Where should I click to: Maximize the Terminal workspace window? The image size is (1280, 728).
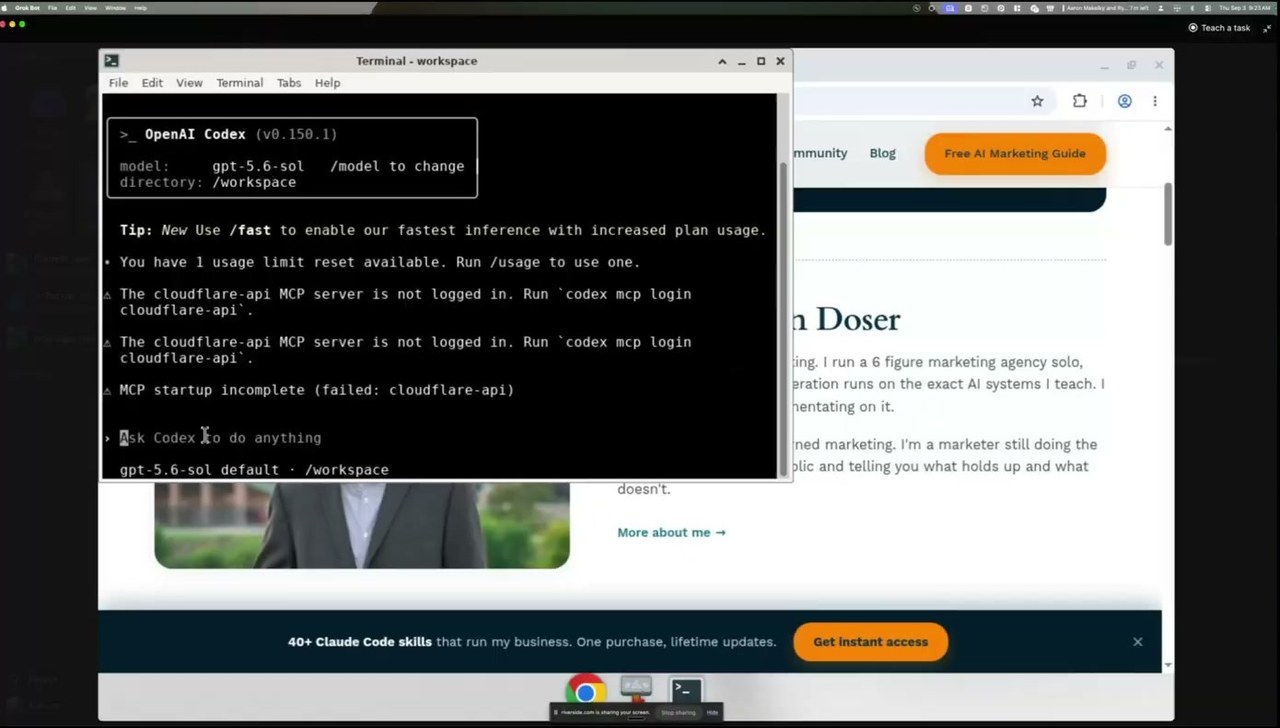761,61
